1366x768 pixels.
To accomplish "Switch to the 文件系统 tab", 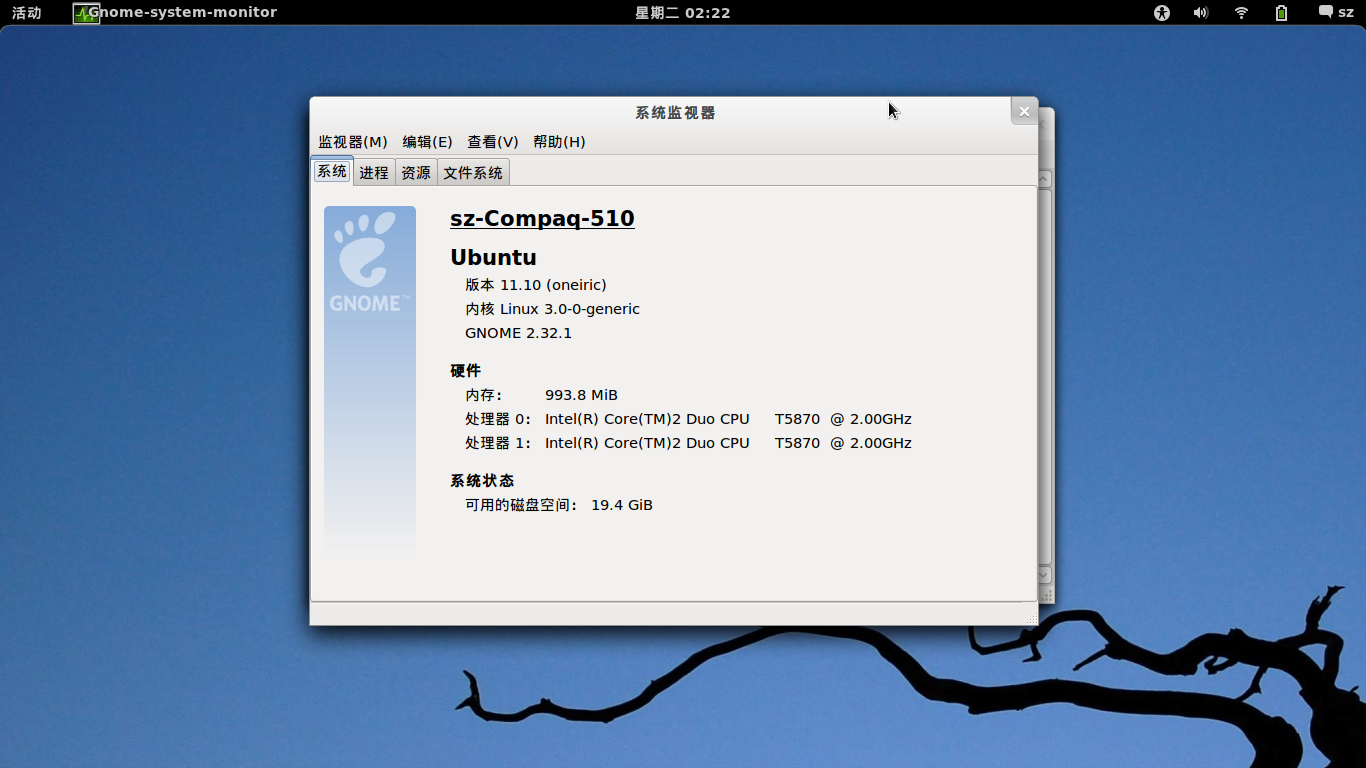I will pos(473,172).
